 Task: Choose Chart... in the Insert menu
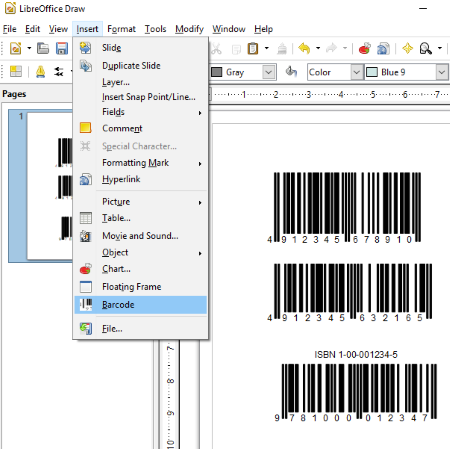(141, 269)
